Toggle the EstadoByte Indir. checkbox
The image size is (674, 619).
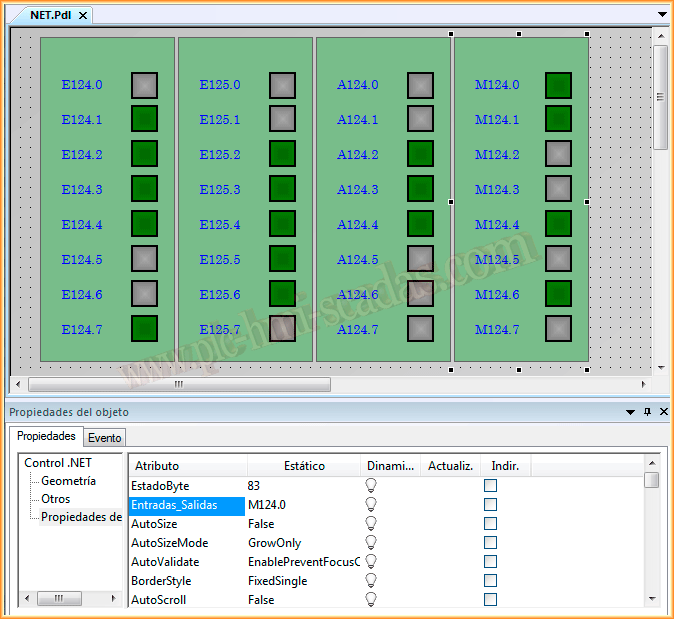click(x=490, y=485)
